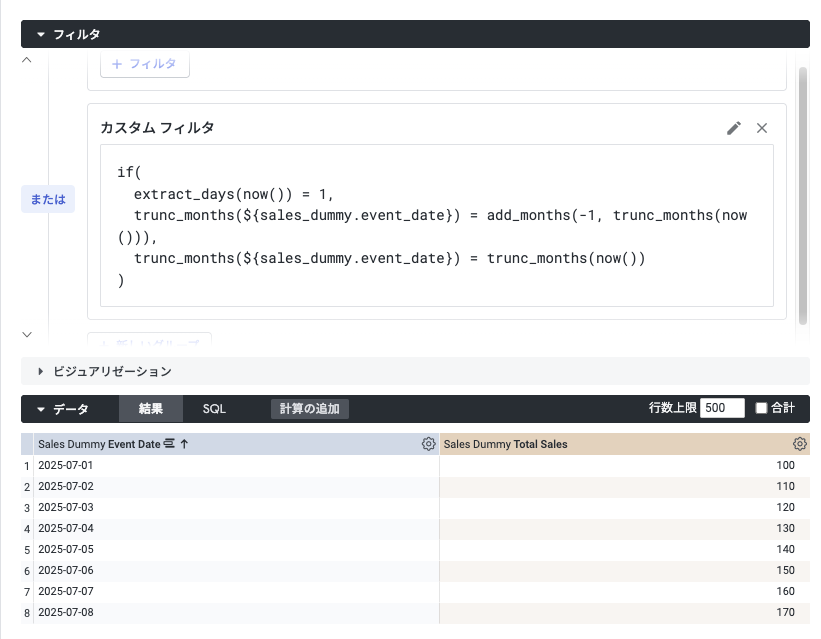821x639 pixels.
Task: Collapse the データ section
Action: 41,409
